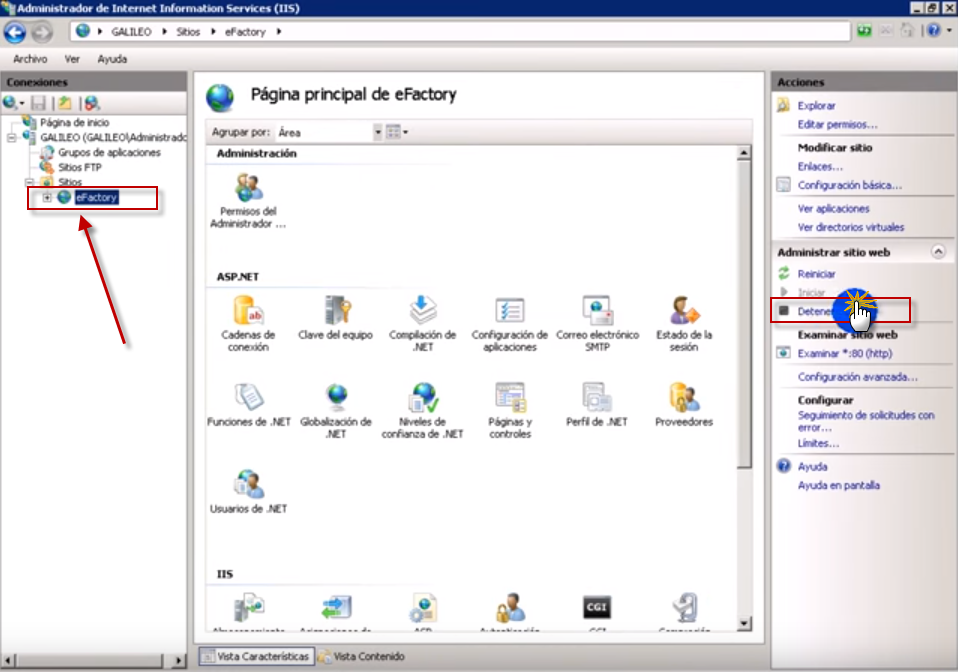
Task: Switch to Vista Contenido tab
Action: click(x=362, y=656)
